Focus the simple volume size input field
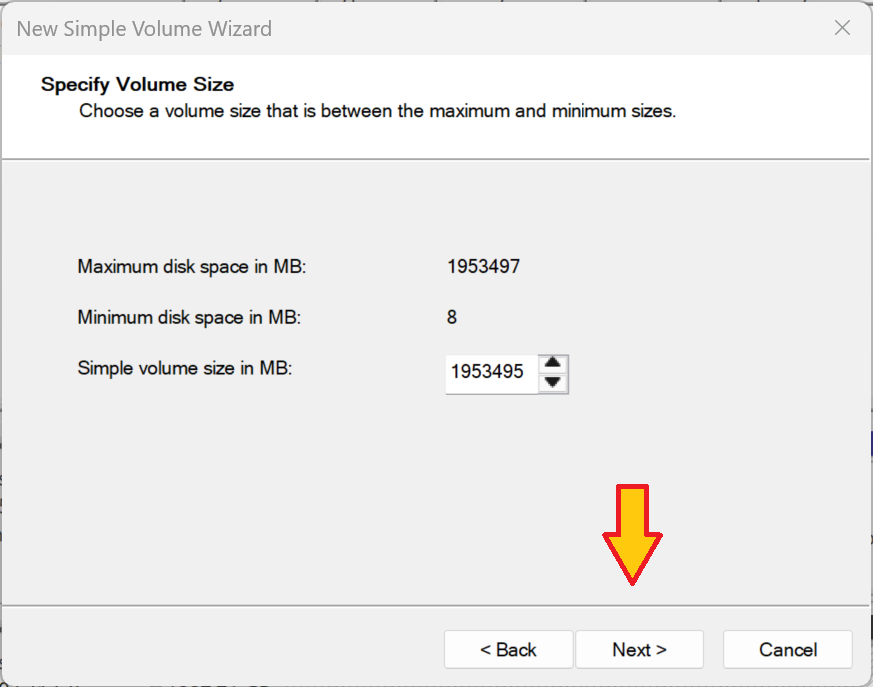 tap(489, 372)
